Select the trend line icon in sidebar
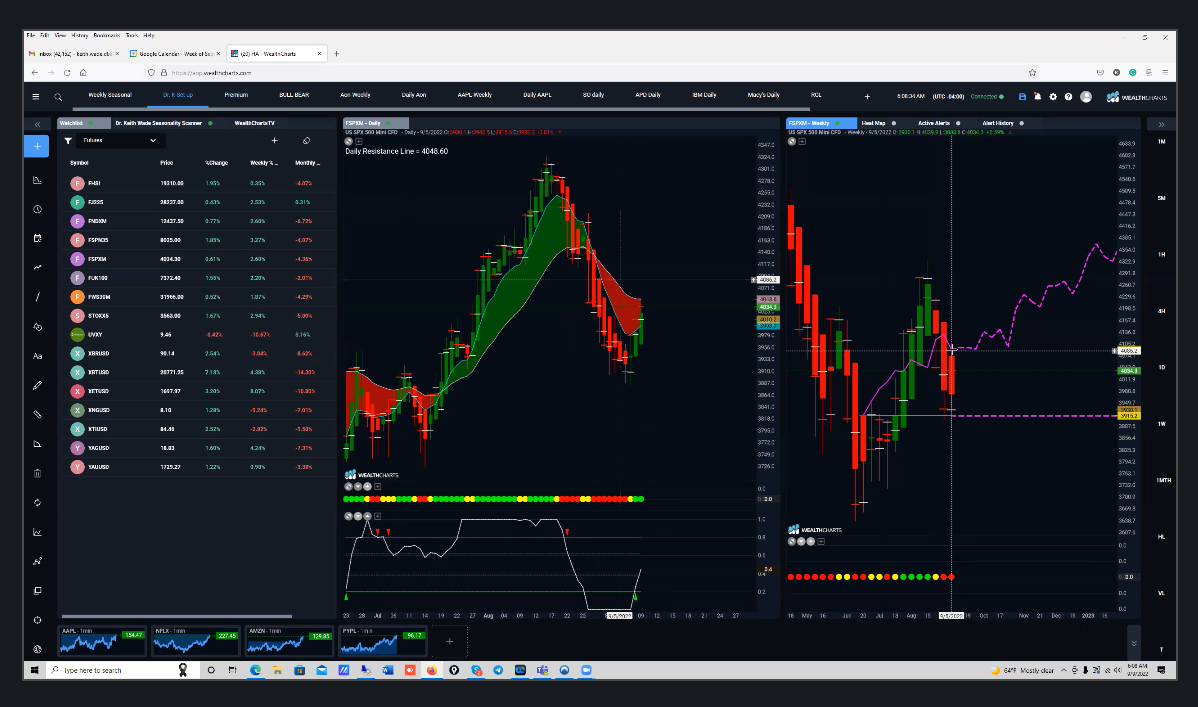Screen dimensions: 1198x707 [x=37, y=268]
